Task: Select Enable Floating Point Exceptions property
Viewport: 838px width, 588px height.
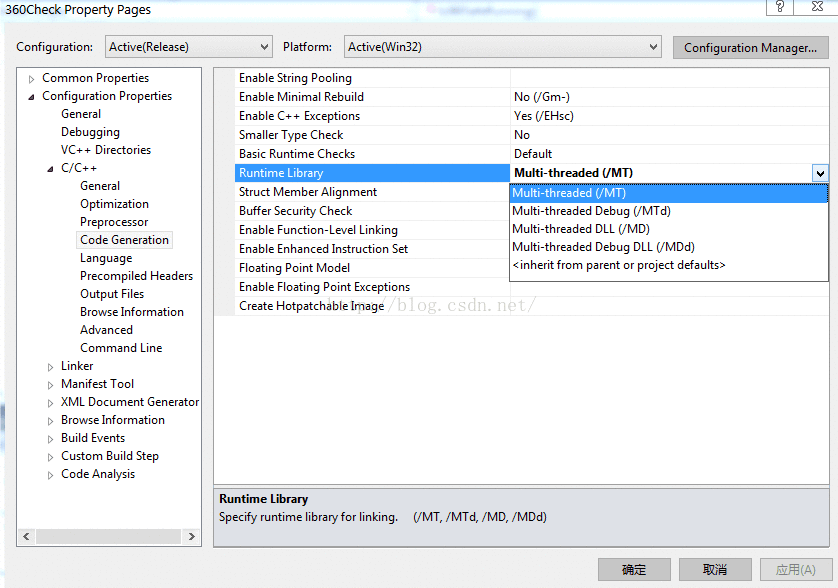Action: pyautogui.click(x=373, y=287)
